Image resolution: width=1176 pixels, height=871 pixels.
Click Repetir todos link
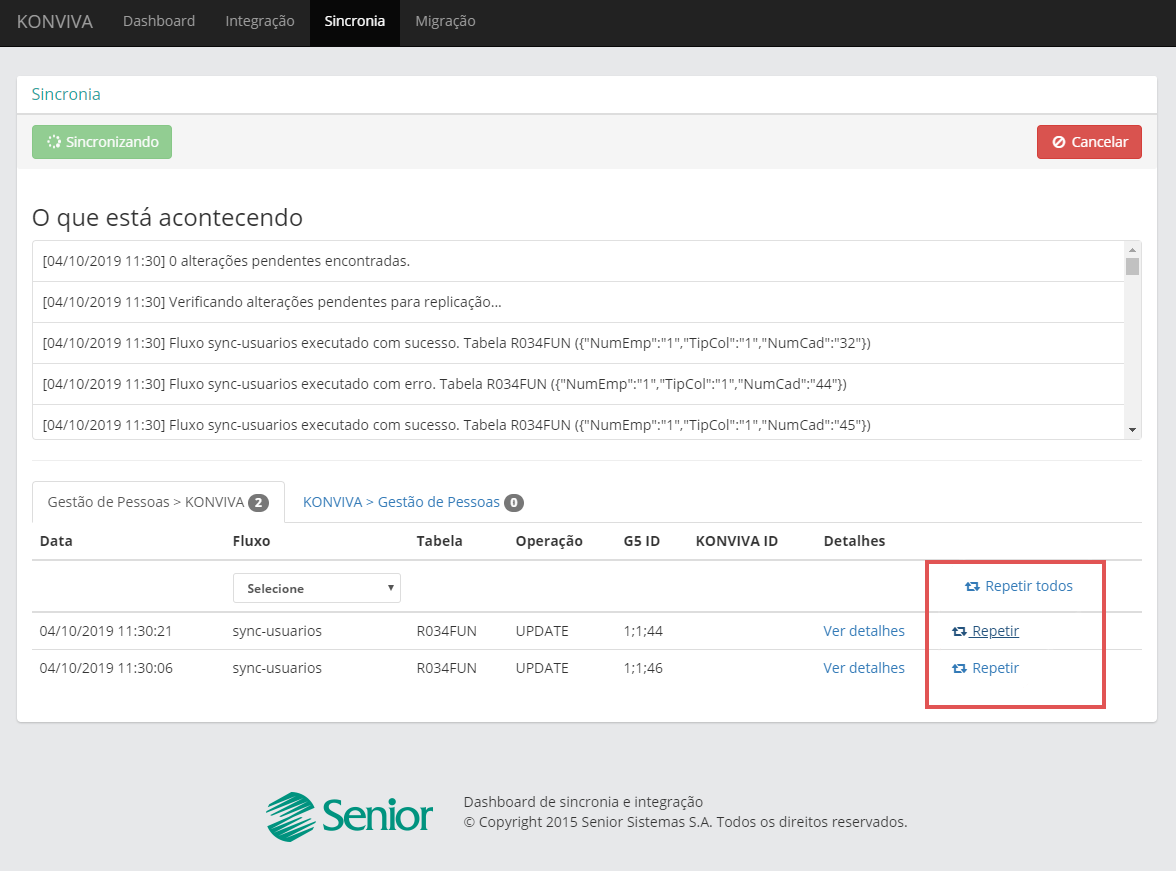pos(1019,586)
